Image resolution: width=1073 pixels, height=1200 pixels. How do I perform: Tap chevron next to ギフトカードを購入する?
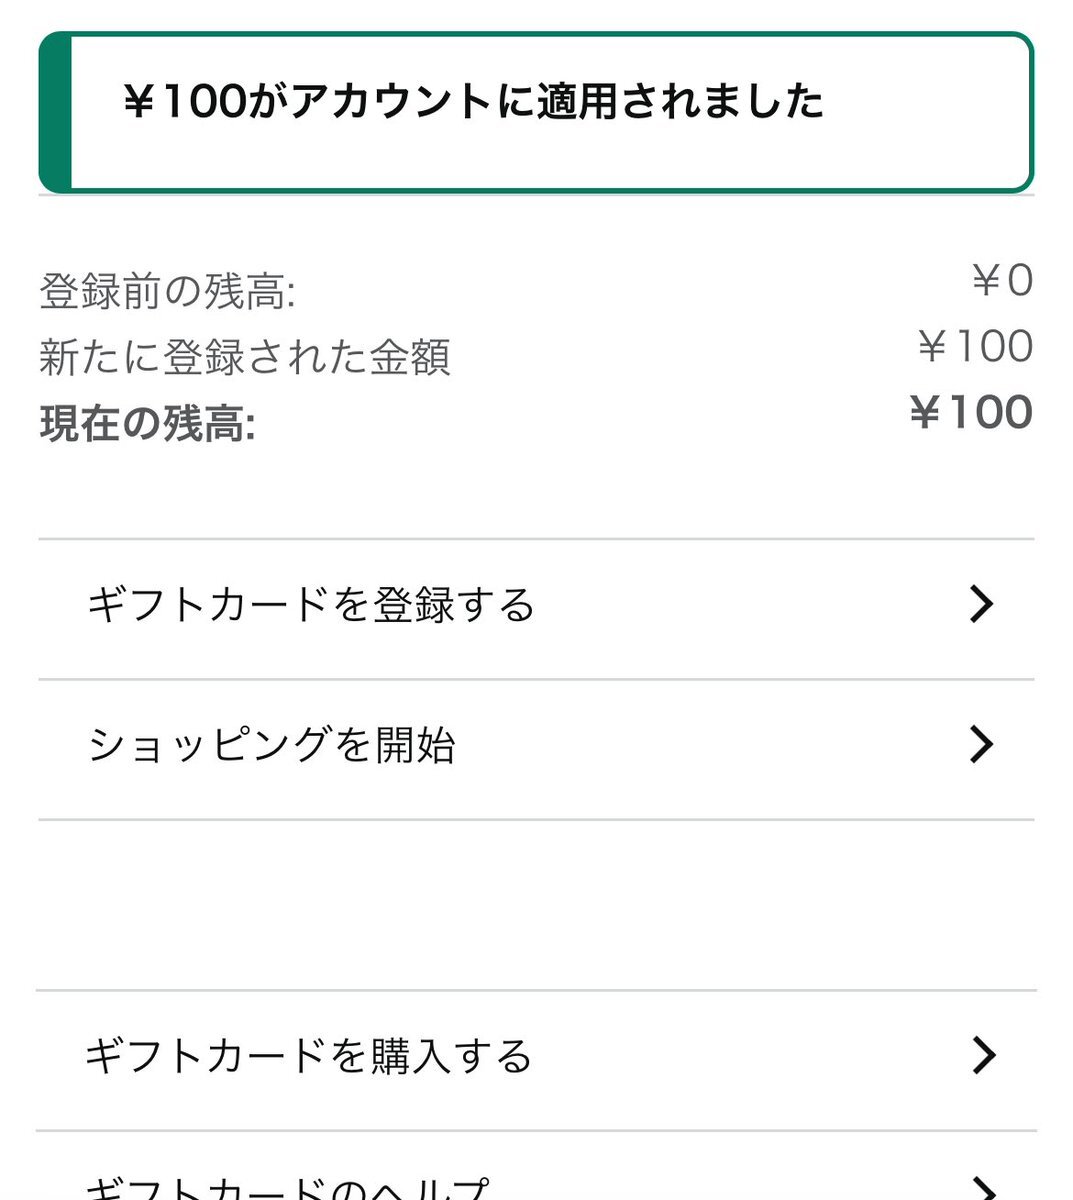(983, 1055)
